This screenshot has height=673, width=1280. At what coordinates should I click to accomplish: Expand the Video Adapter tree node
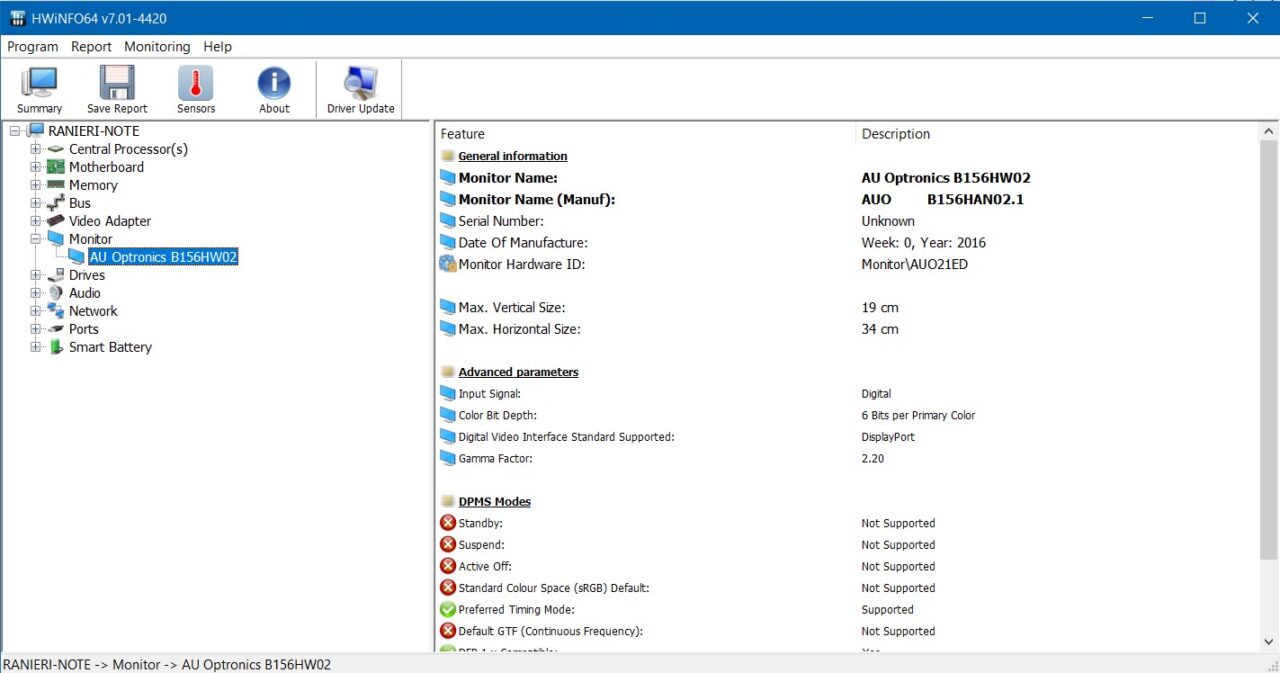point(36,221)
